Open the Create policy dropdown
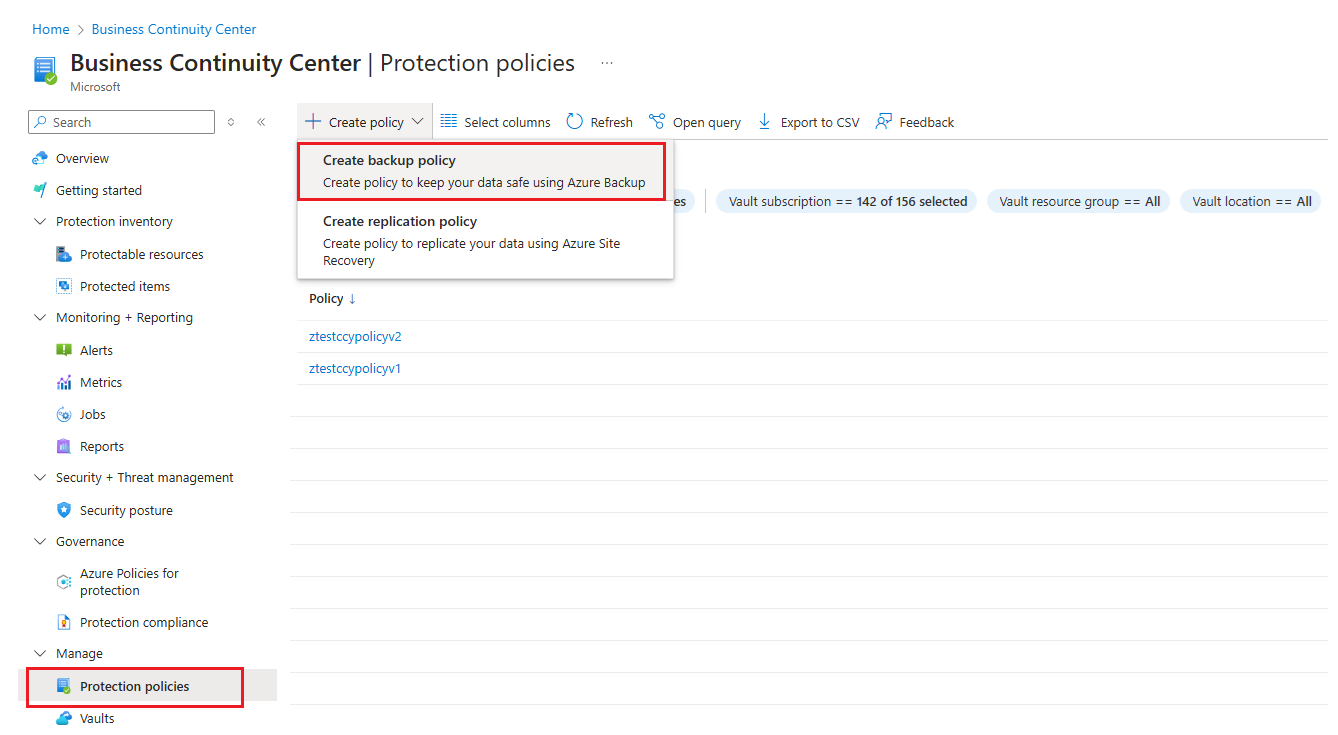 (365, 122)
